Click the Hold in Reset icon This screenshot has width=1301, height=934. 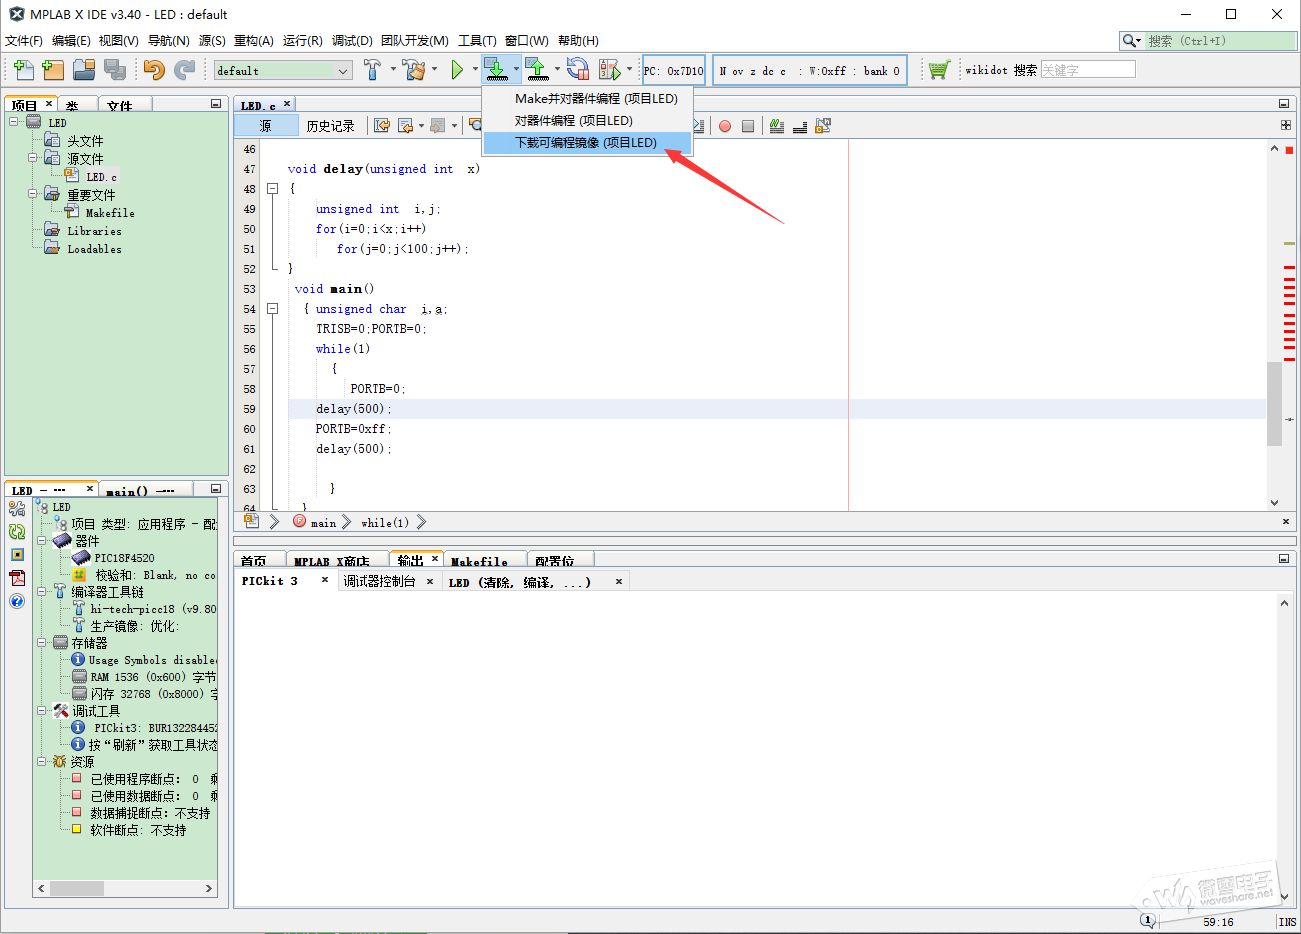(x=577, y=70)
